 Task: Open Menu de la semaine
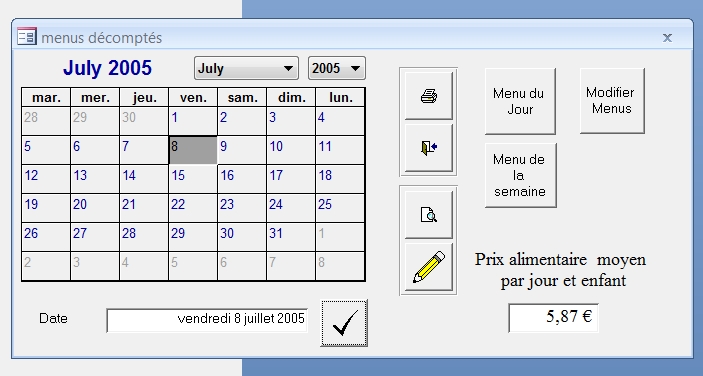click(x=521, y=175)
